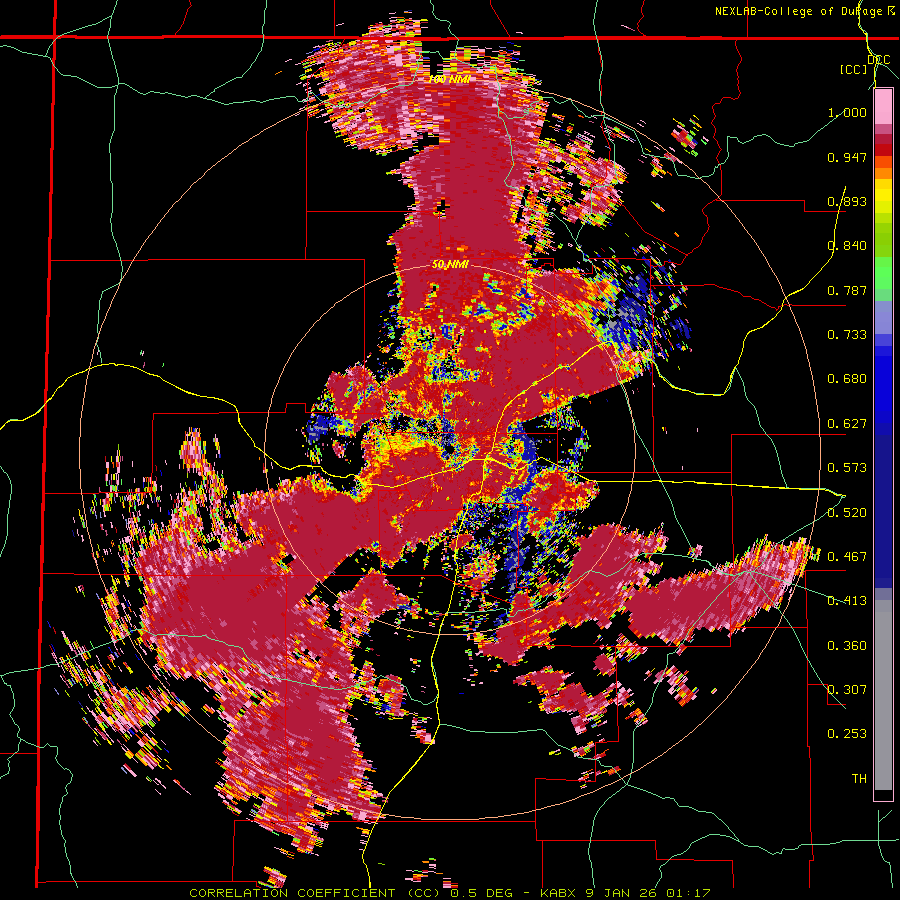900x900 pixels.
Task: Pick the light pink top legend color
Action: [x=883, y=106]
